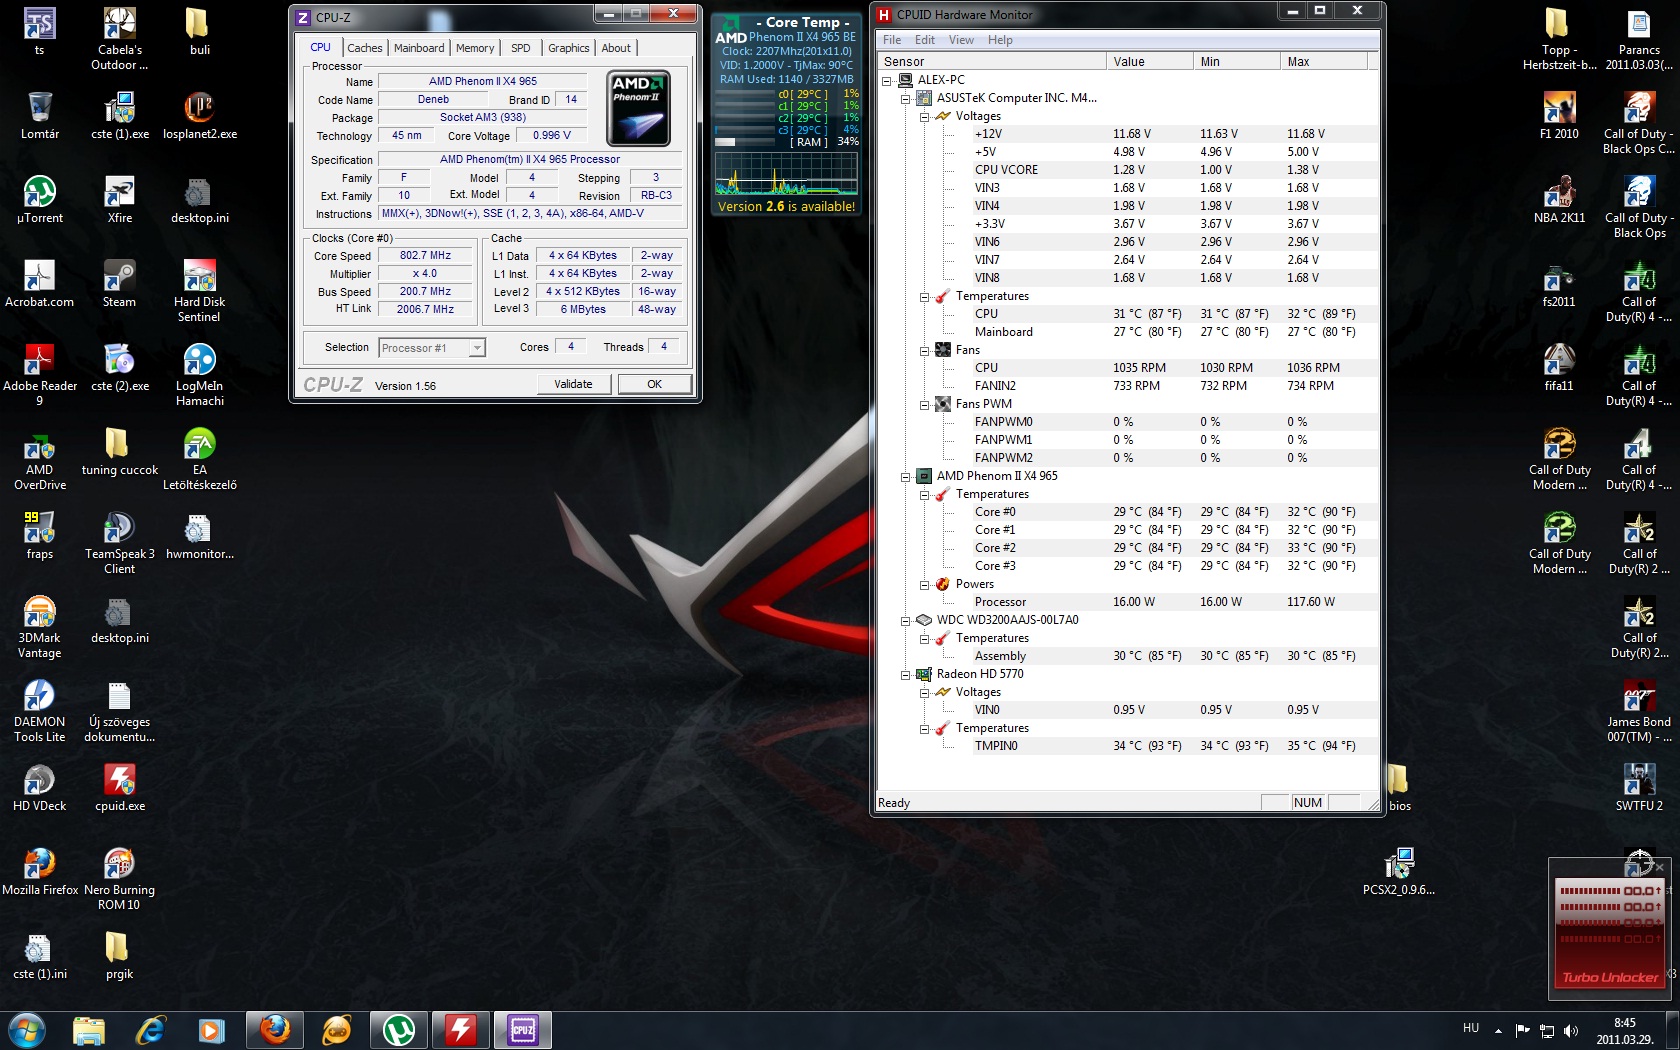
Task: Open TeamSpeak 3 Client shortcut
Action: click(119, 543)
